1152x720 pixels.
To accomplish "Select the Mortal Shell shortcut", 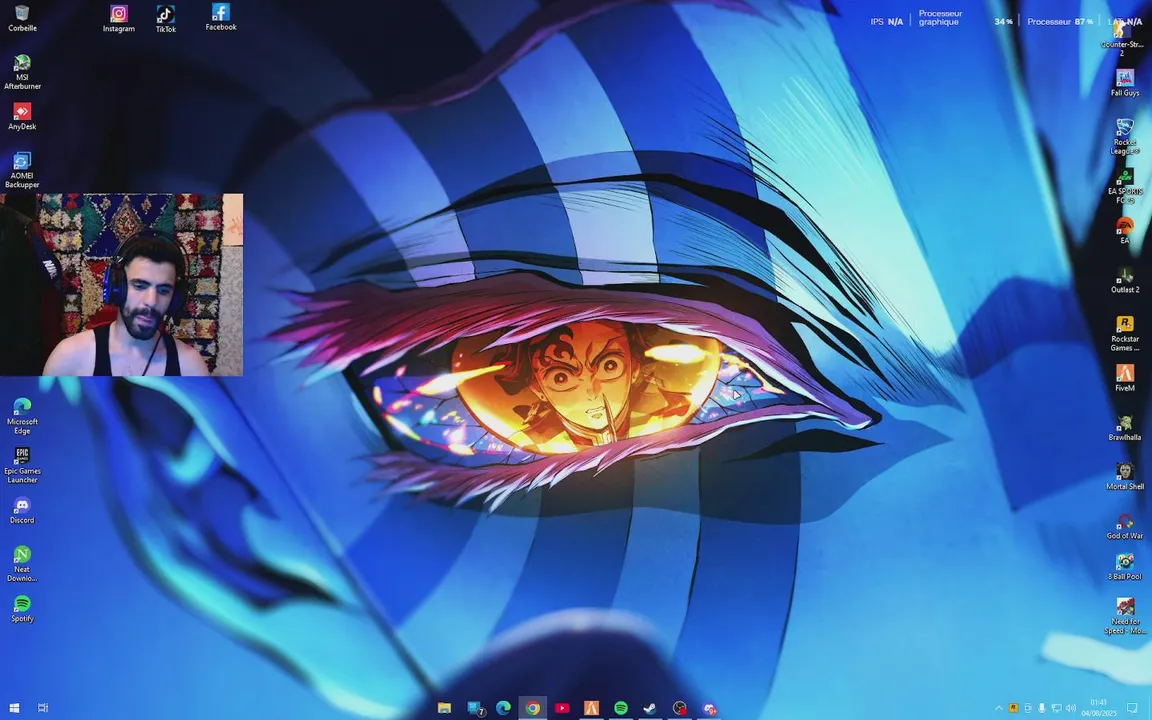I will (1125, 477).
